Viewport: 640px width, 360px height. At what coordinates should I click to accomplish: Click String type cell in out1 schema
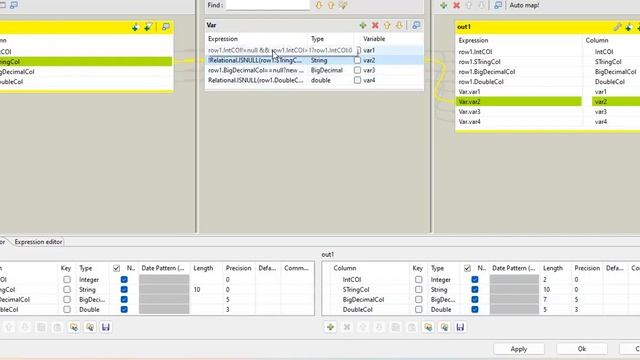(x=439, y=289)
